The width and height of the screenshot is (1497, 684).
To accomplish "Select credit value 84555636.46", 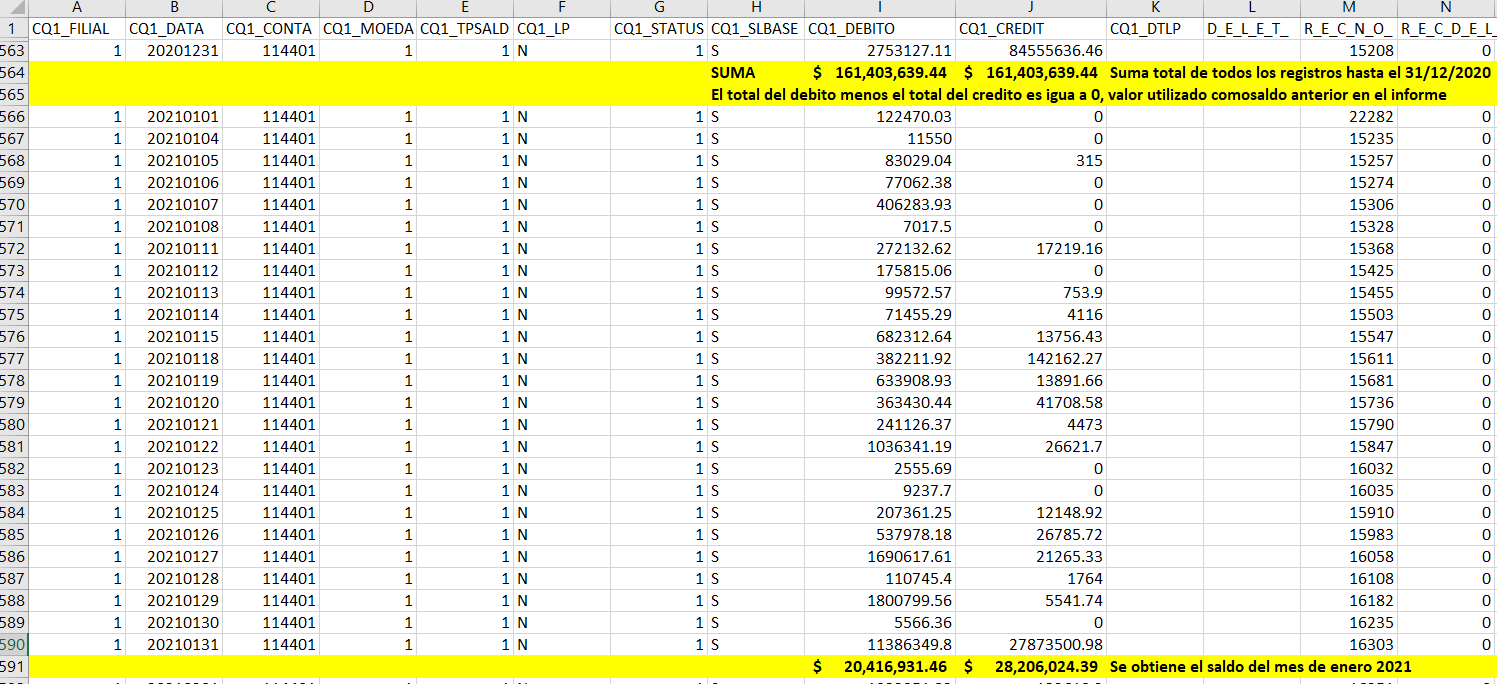I will pos(1031,51).
